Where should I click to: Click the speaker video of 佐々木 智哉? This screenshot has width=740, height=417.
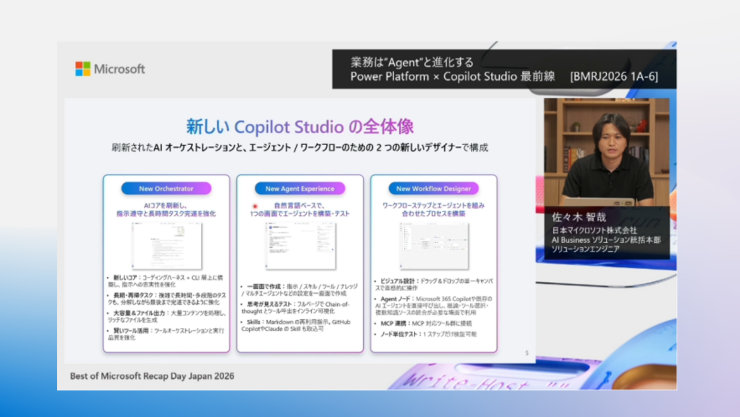pos(606,152)
